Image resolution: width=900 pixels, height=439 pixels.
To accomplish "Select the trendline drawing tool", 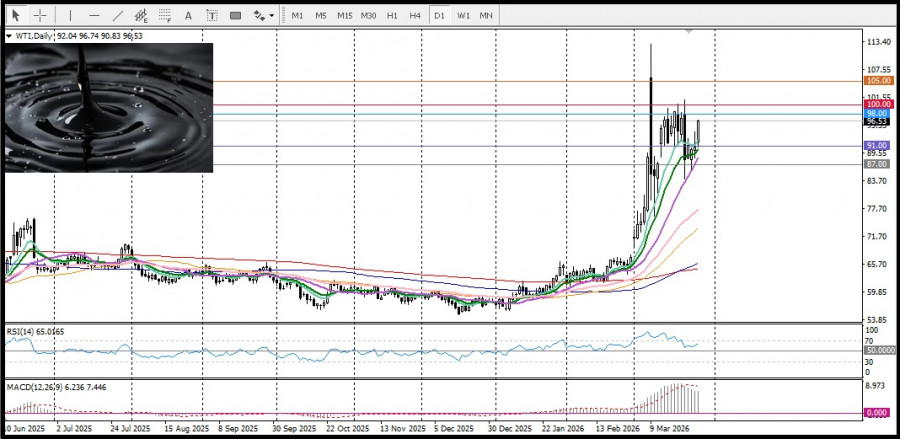I will tap(118, 16).
